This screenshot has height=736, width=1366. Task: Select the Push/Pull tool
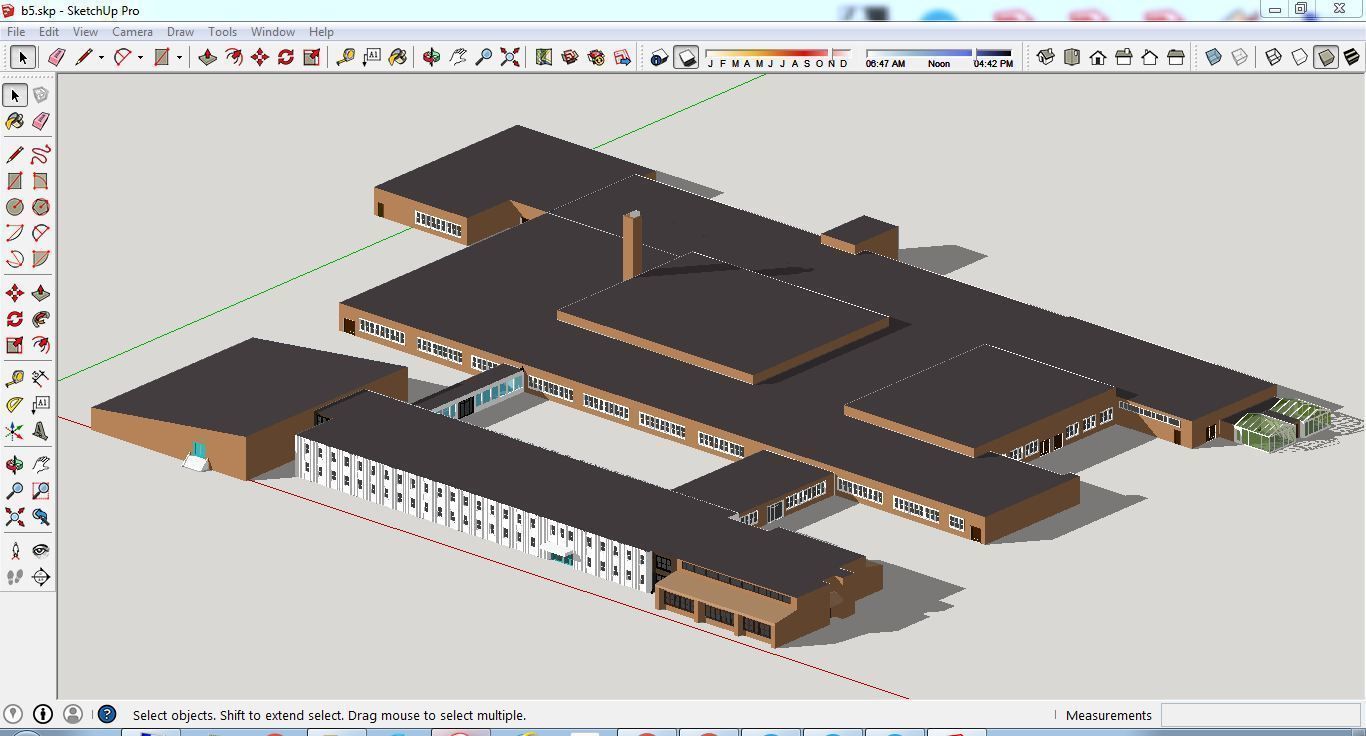click(40, 292)
